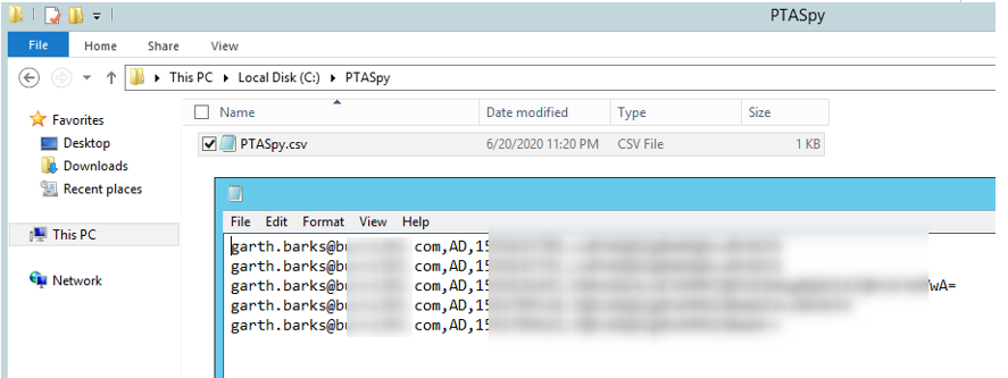
Task: Open the Notepad Edit menu
Action: point(276,222)
